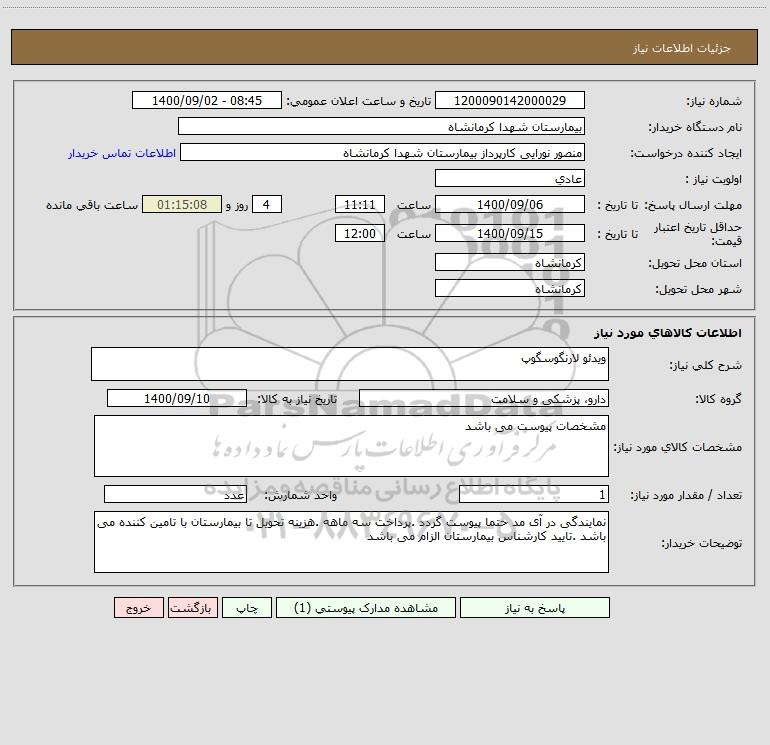770x745 pixels.
Task: Click the countdown timer 01:15:08
Action: (x=182, y=205)
